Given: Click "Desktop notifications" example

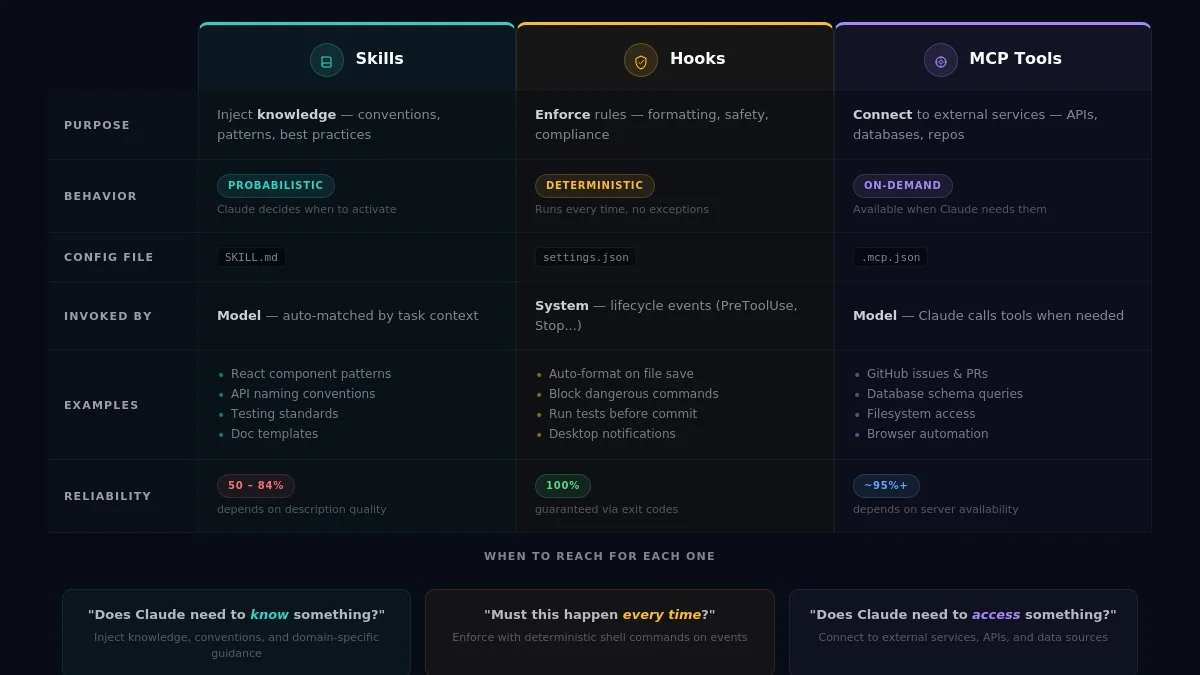Looking at the screenshot, I should point(612,434).
